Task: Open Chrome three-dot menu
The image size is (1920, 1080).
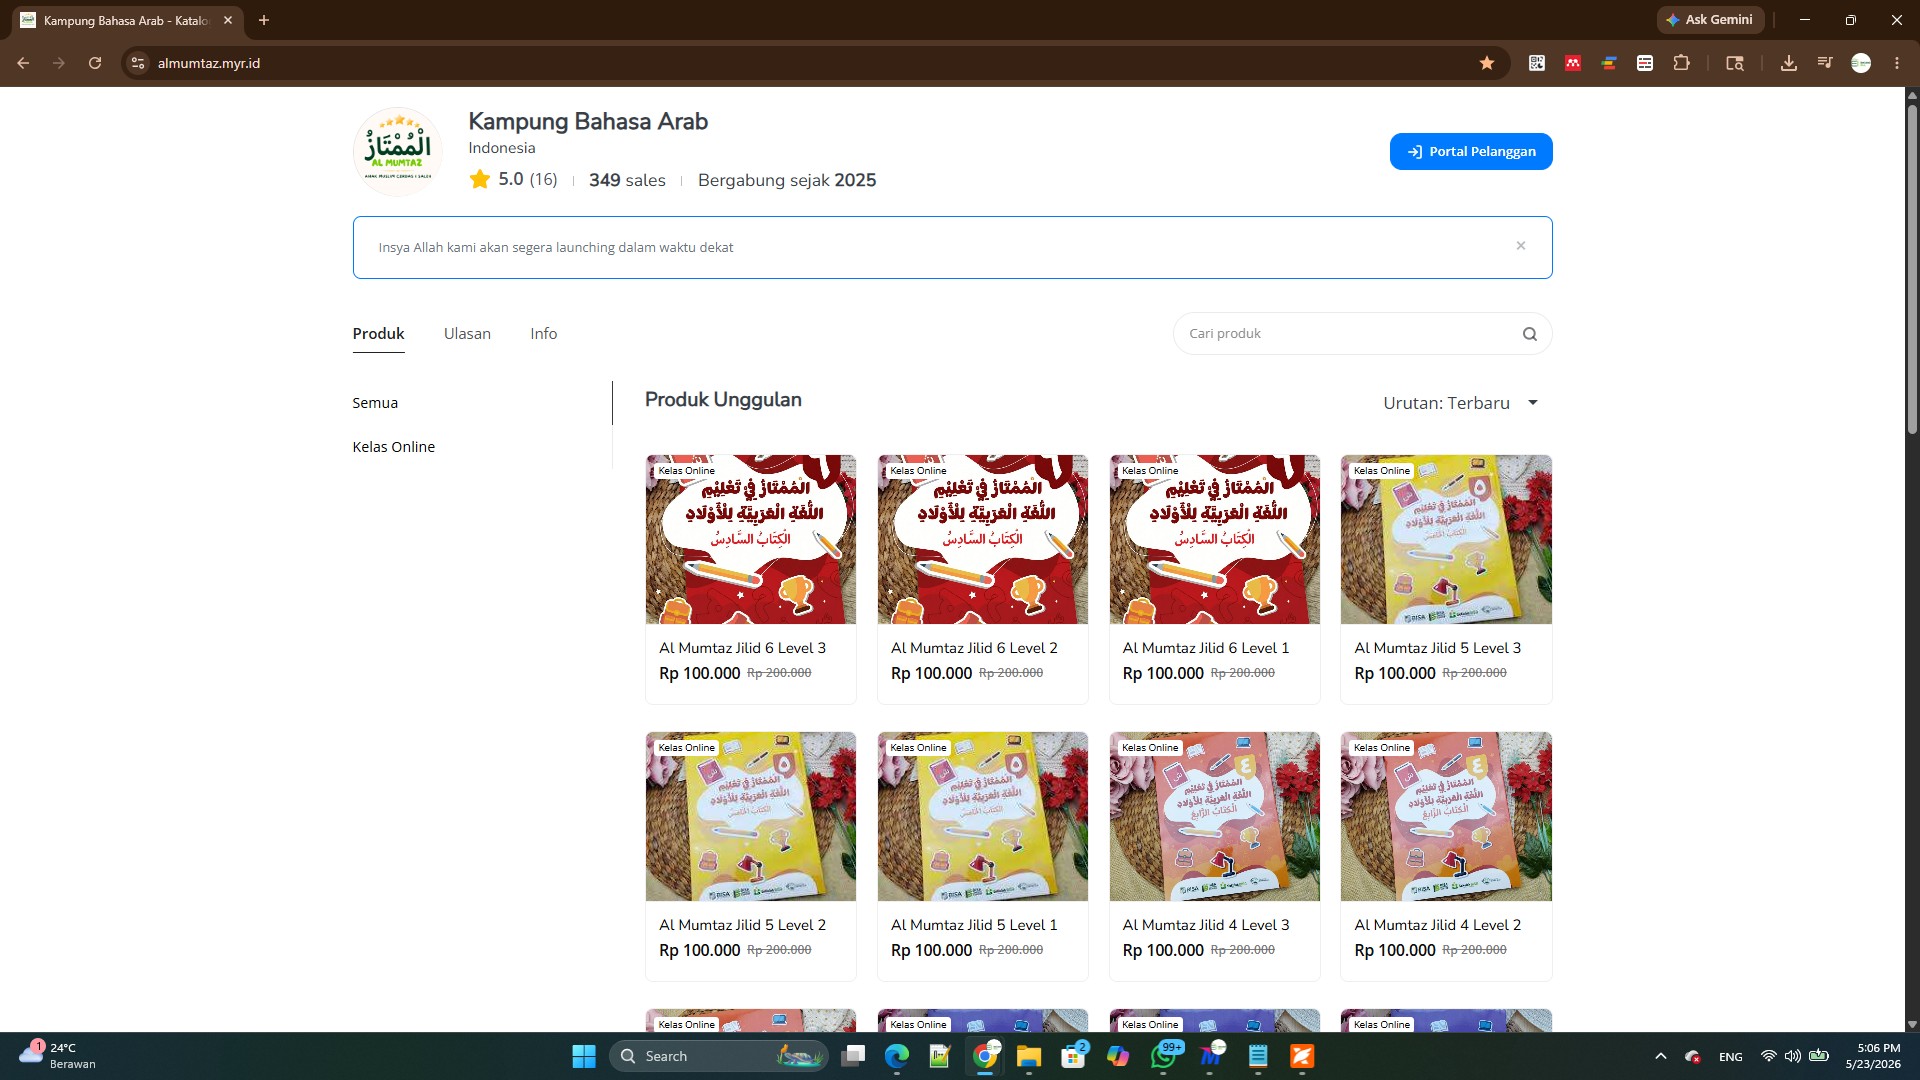Action: tap(1897, 63)
